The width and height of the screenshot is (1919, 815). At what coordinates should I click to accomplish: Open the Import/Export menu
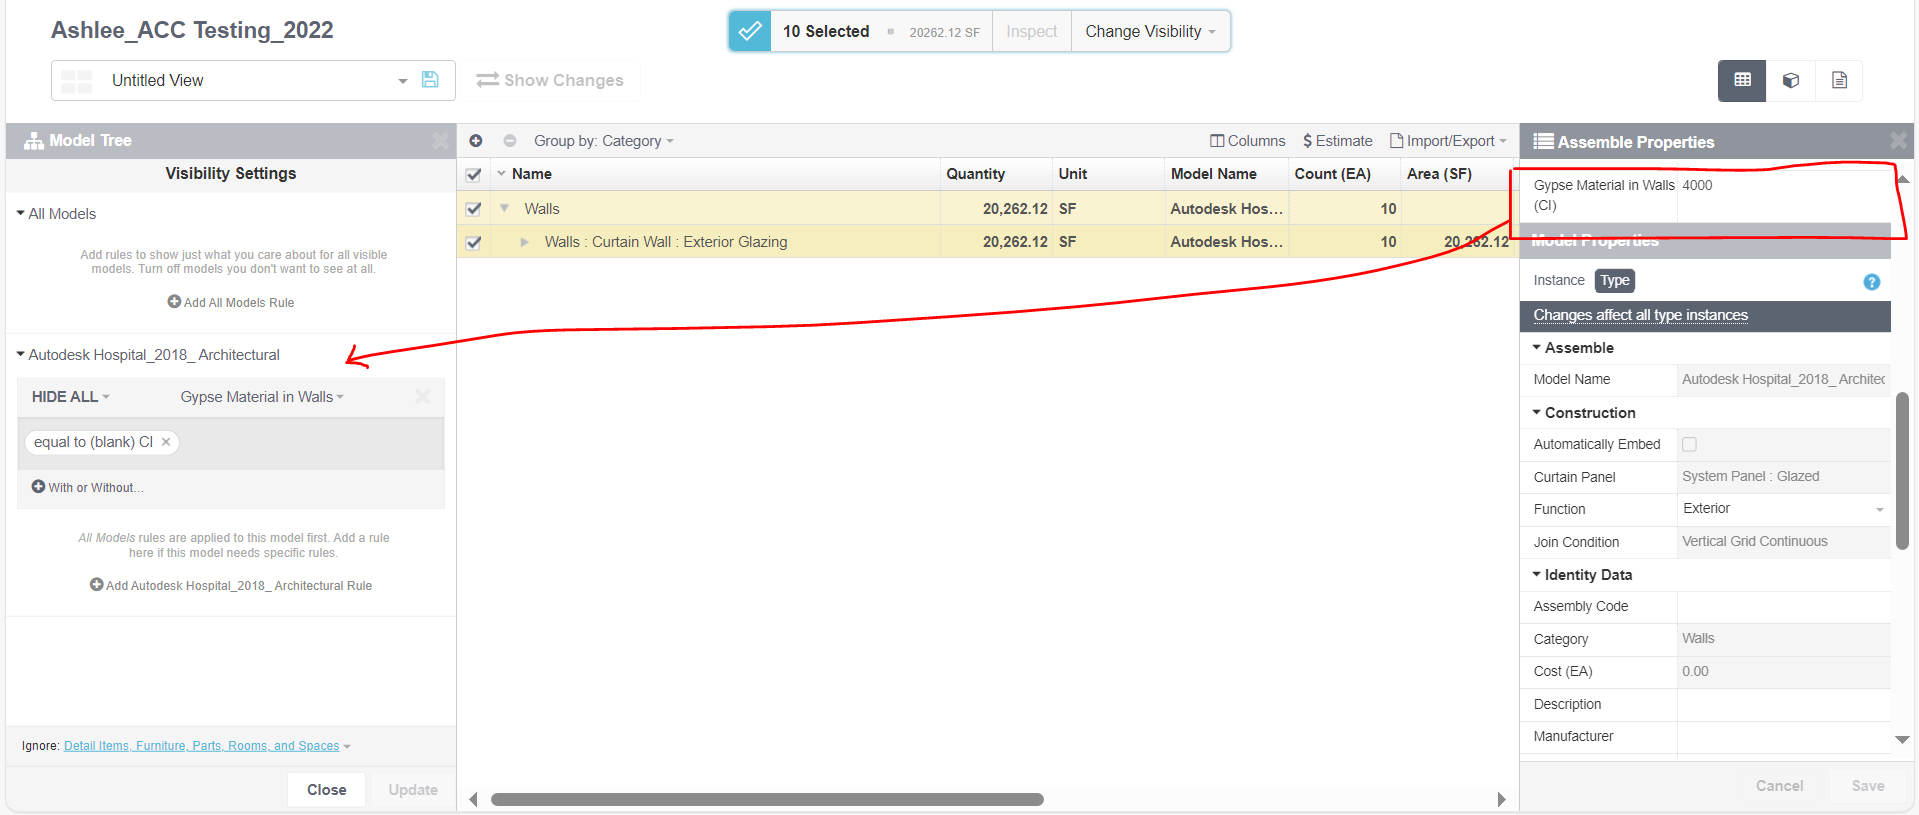point(1448,141)
